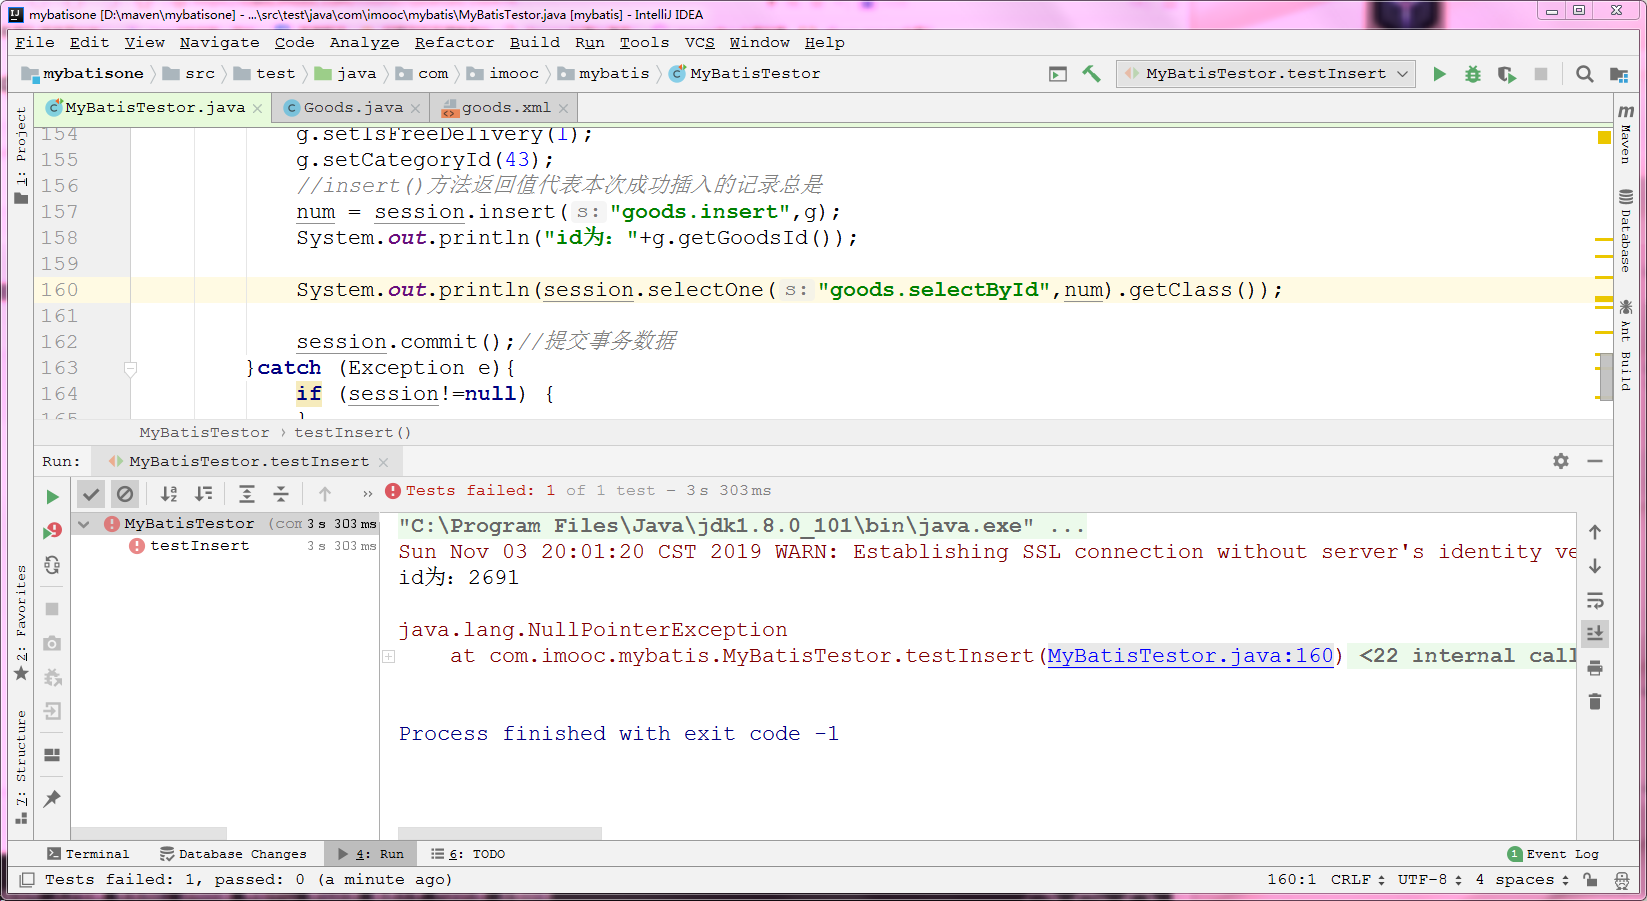Screen dimensions: 1647x901
Task: Open the File menu
Action: pyautogui.click(x=35, y=42)
